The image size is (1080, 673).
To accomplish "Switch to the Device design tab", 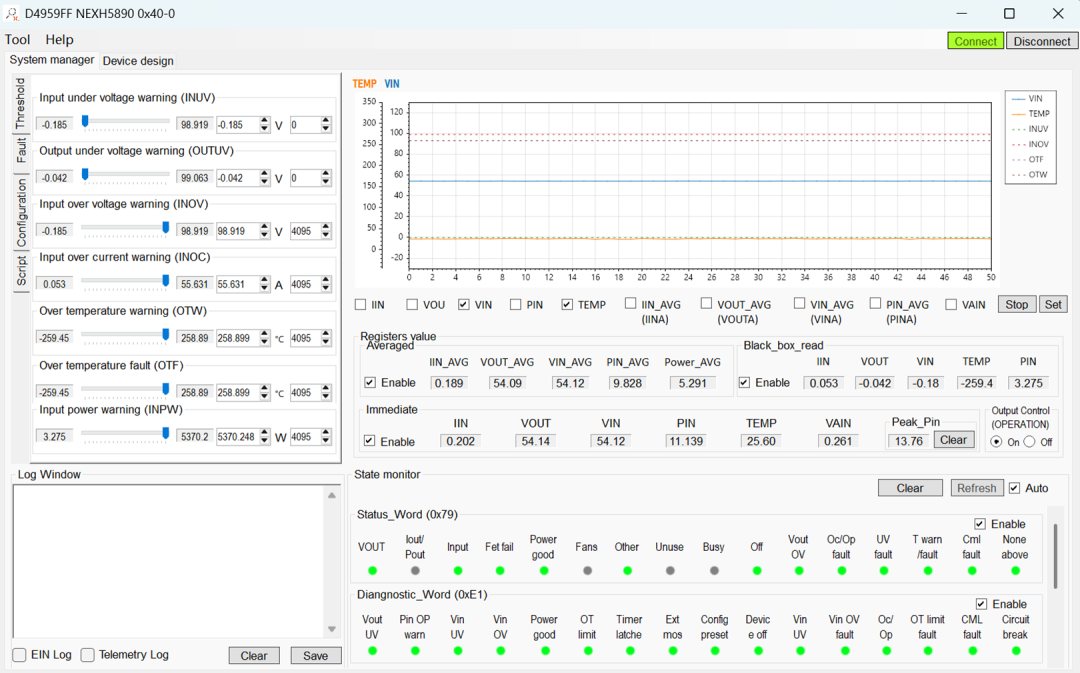I will 138,61.
